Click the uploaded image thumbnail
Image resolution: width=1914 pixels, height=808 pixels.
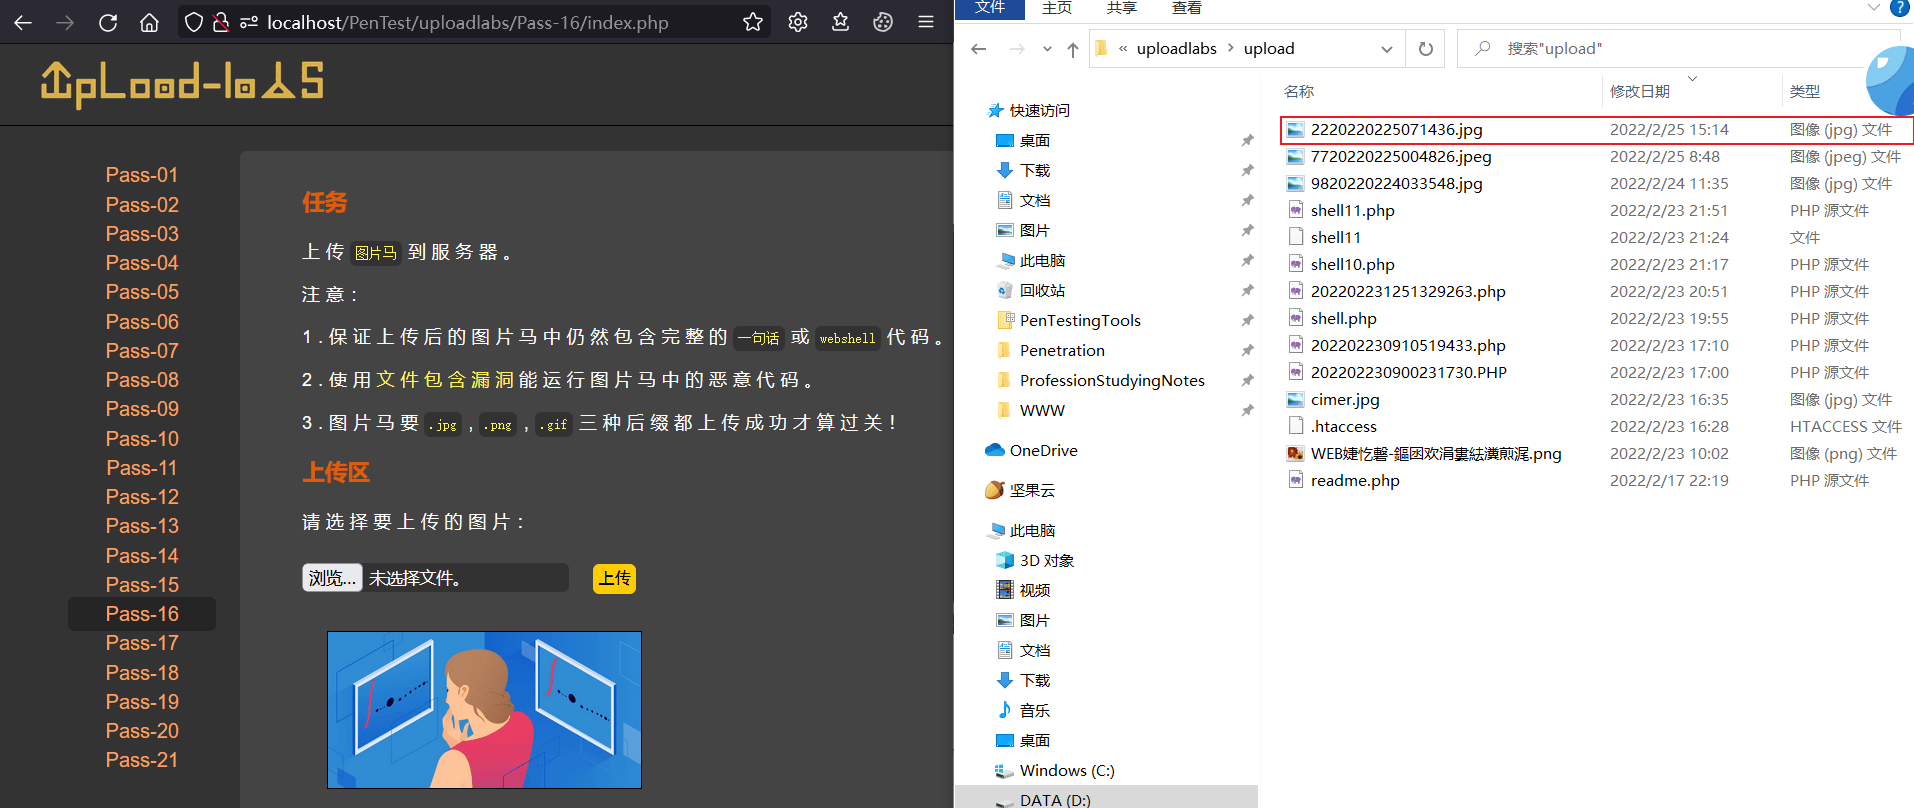point(484,709)
